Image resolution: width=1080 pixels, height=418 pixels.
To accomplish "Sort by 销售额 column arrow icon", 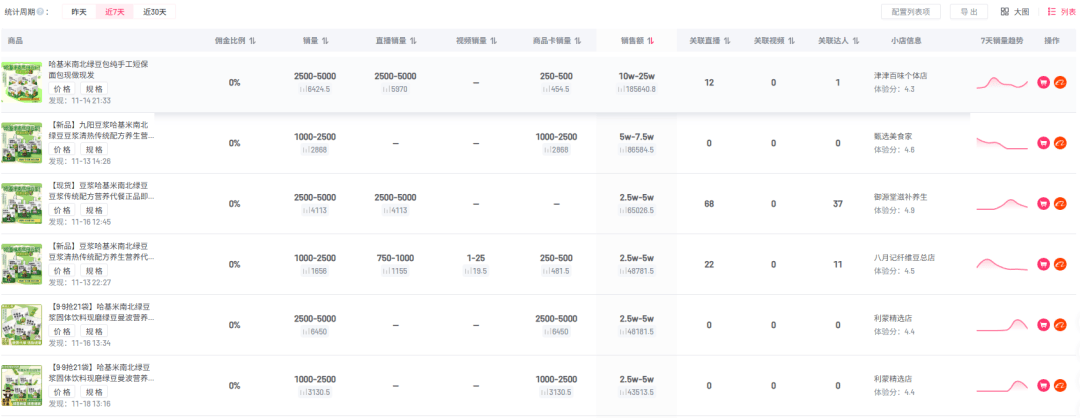I will point(651,41).
